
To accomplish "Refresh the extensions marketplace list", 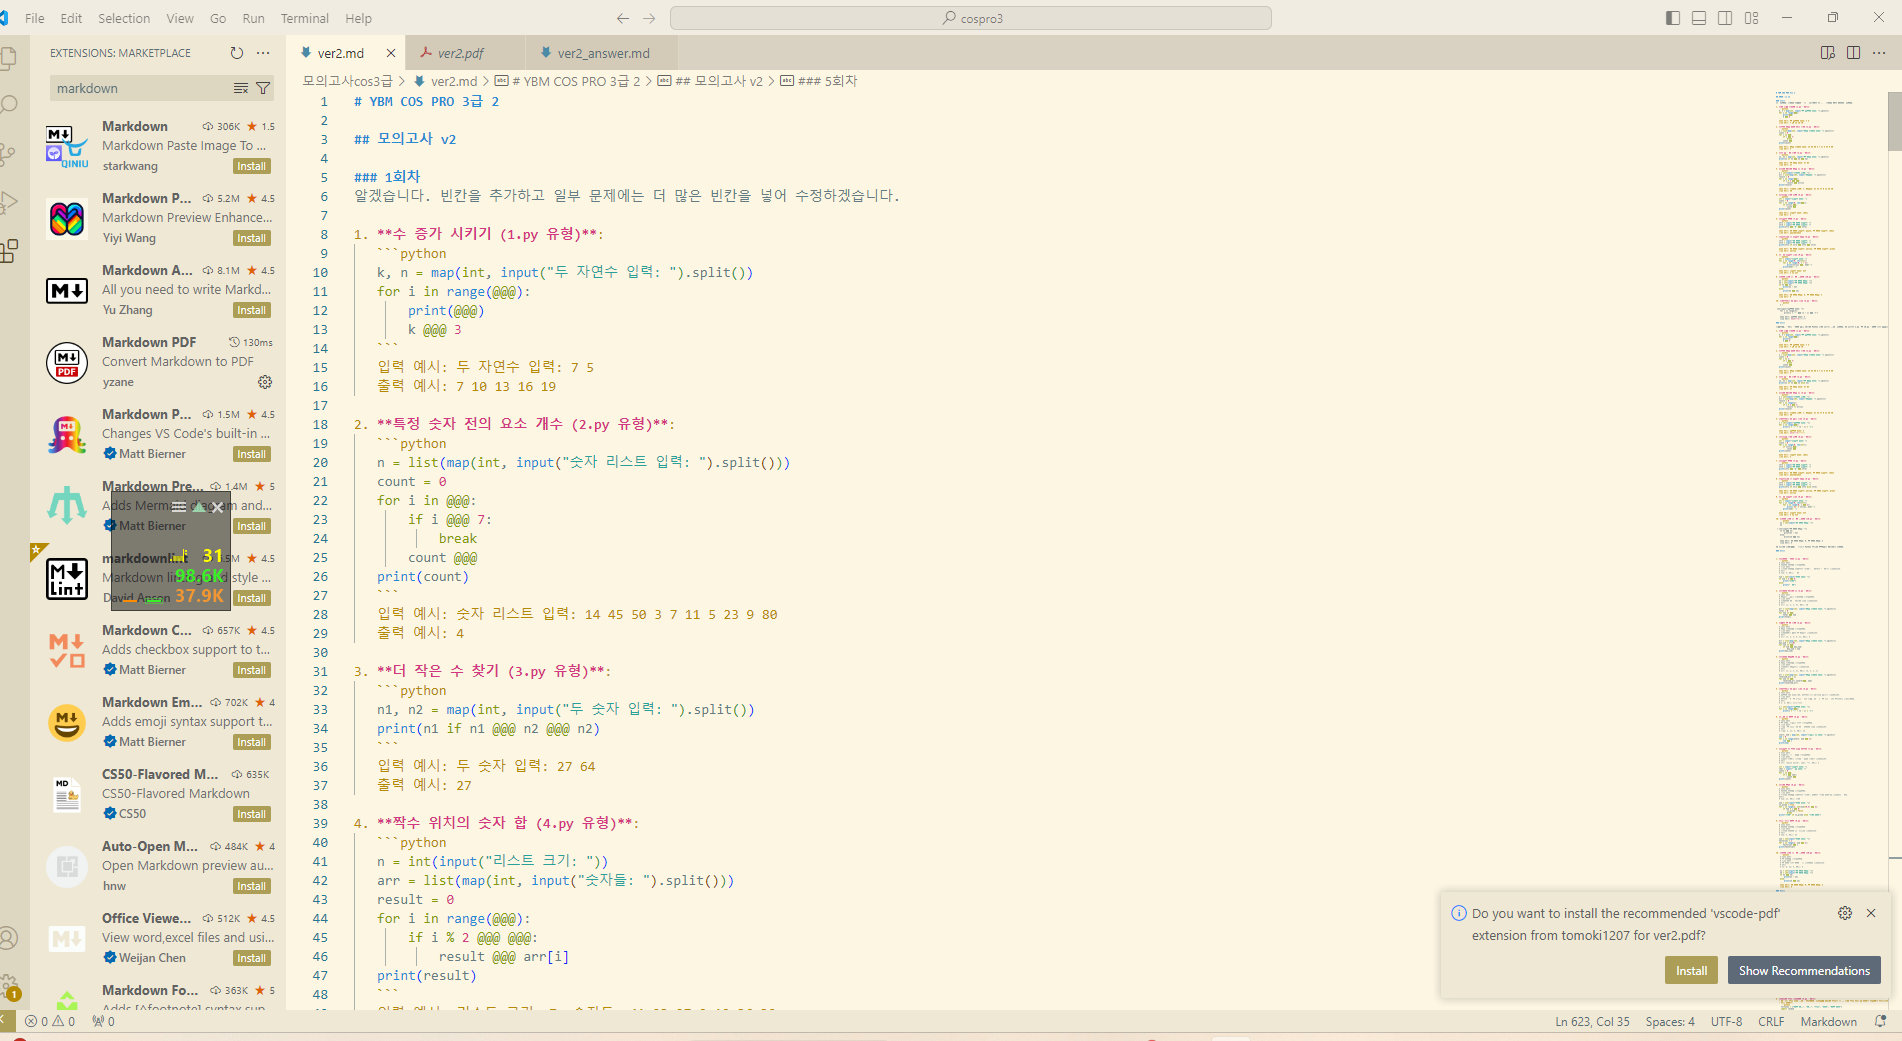I will click(237, 53).
